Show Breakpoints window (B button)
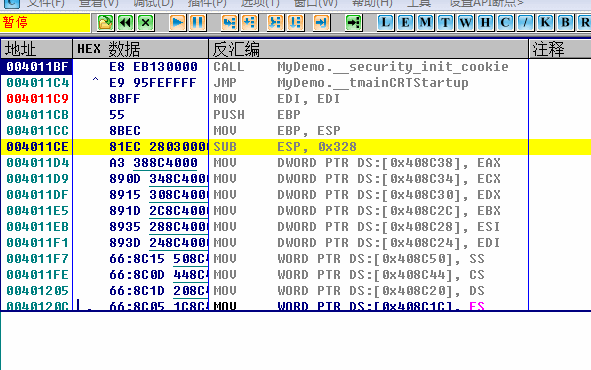 pyautogui.click(x=565, y=23)
